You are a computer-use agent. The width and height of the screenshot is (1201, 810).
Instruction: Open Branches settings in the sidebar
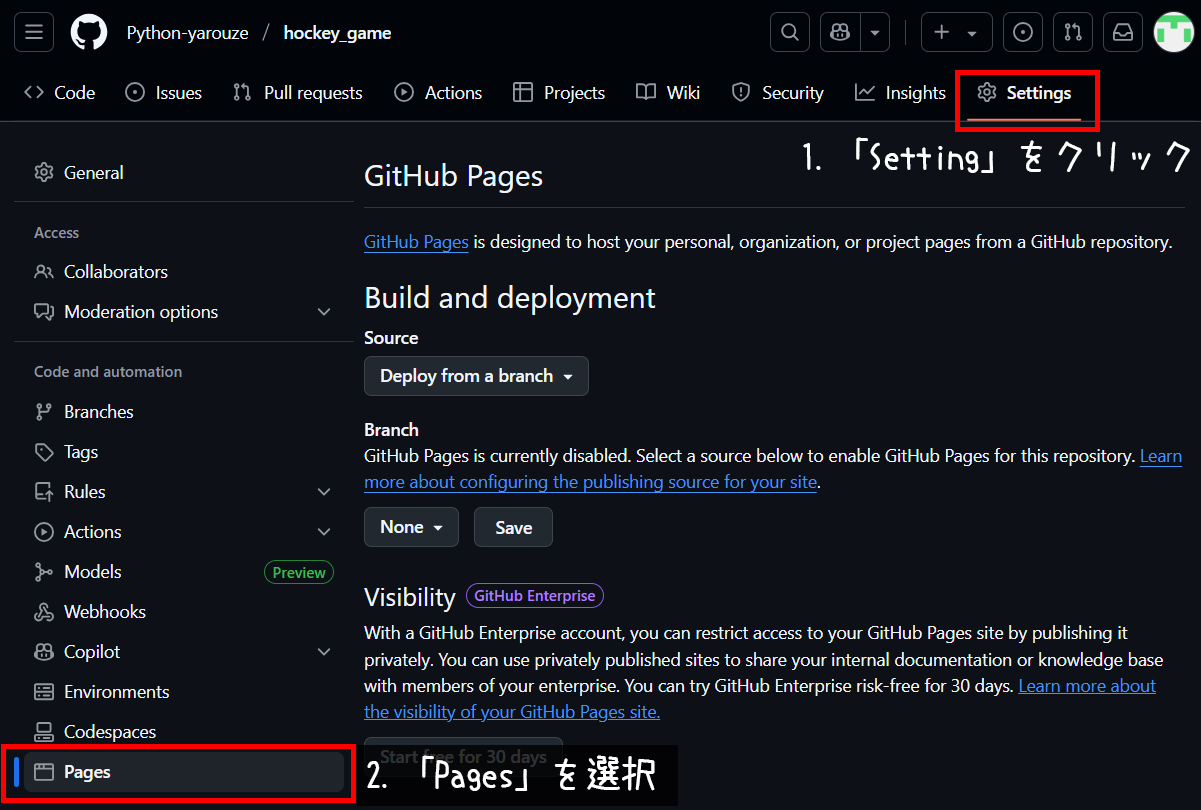[x=184, y=412]
